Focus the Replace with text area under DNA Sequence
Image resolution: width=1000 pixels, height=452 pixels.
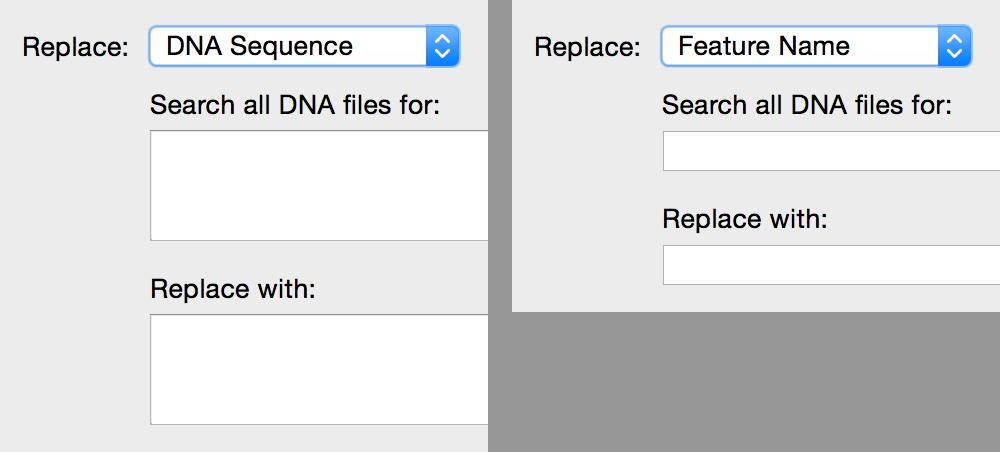(x=319, y=369)
